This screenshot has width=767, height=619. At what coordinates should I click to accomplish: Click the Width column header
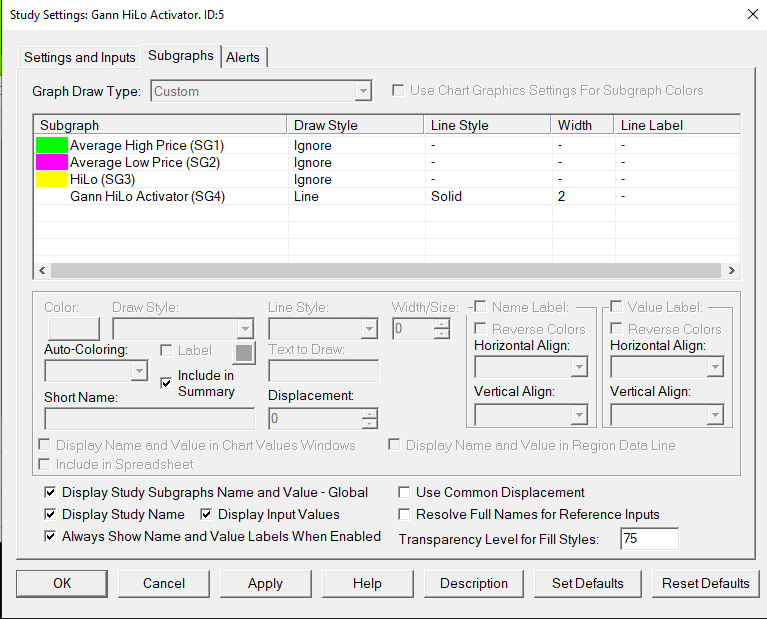tap(583, 125)
